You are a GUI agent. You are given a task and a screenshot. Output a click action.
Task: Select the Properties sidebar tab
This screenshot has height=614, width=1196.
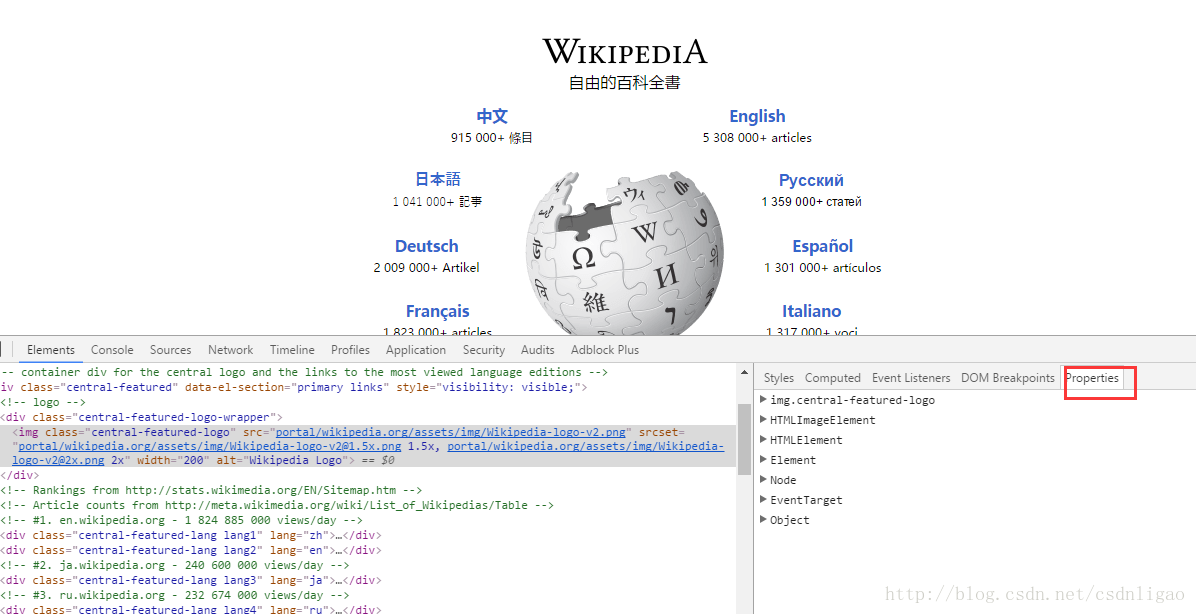(x=1092, y=378)
